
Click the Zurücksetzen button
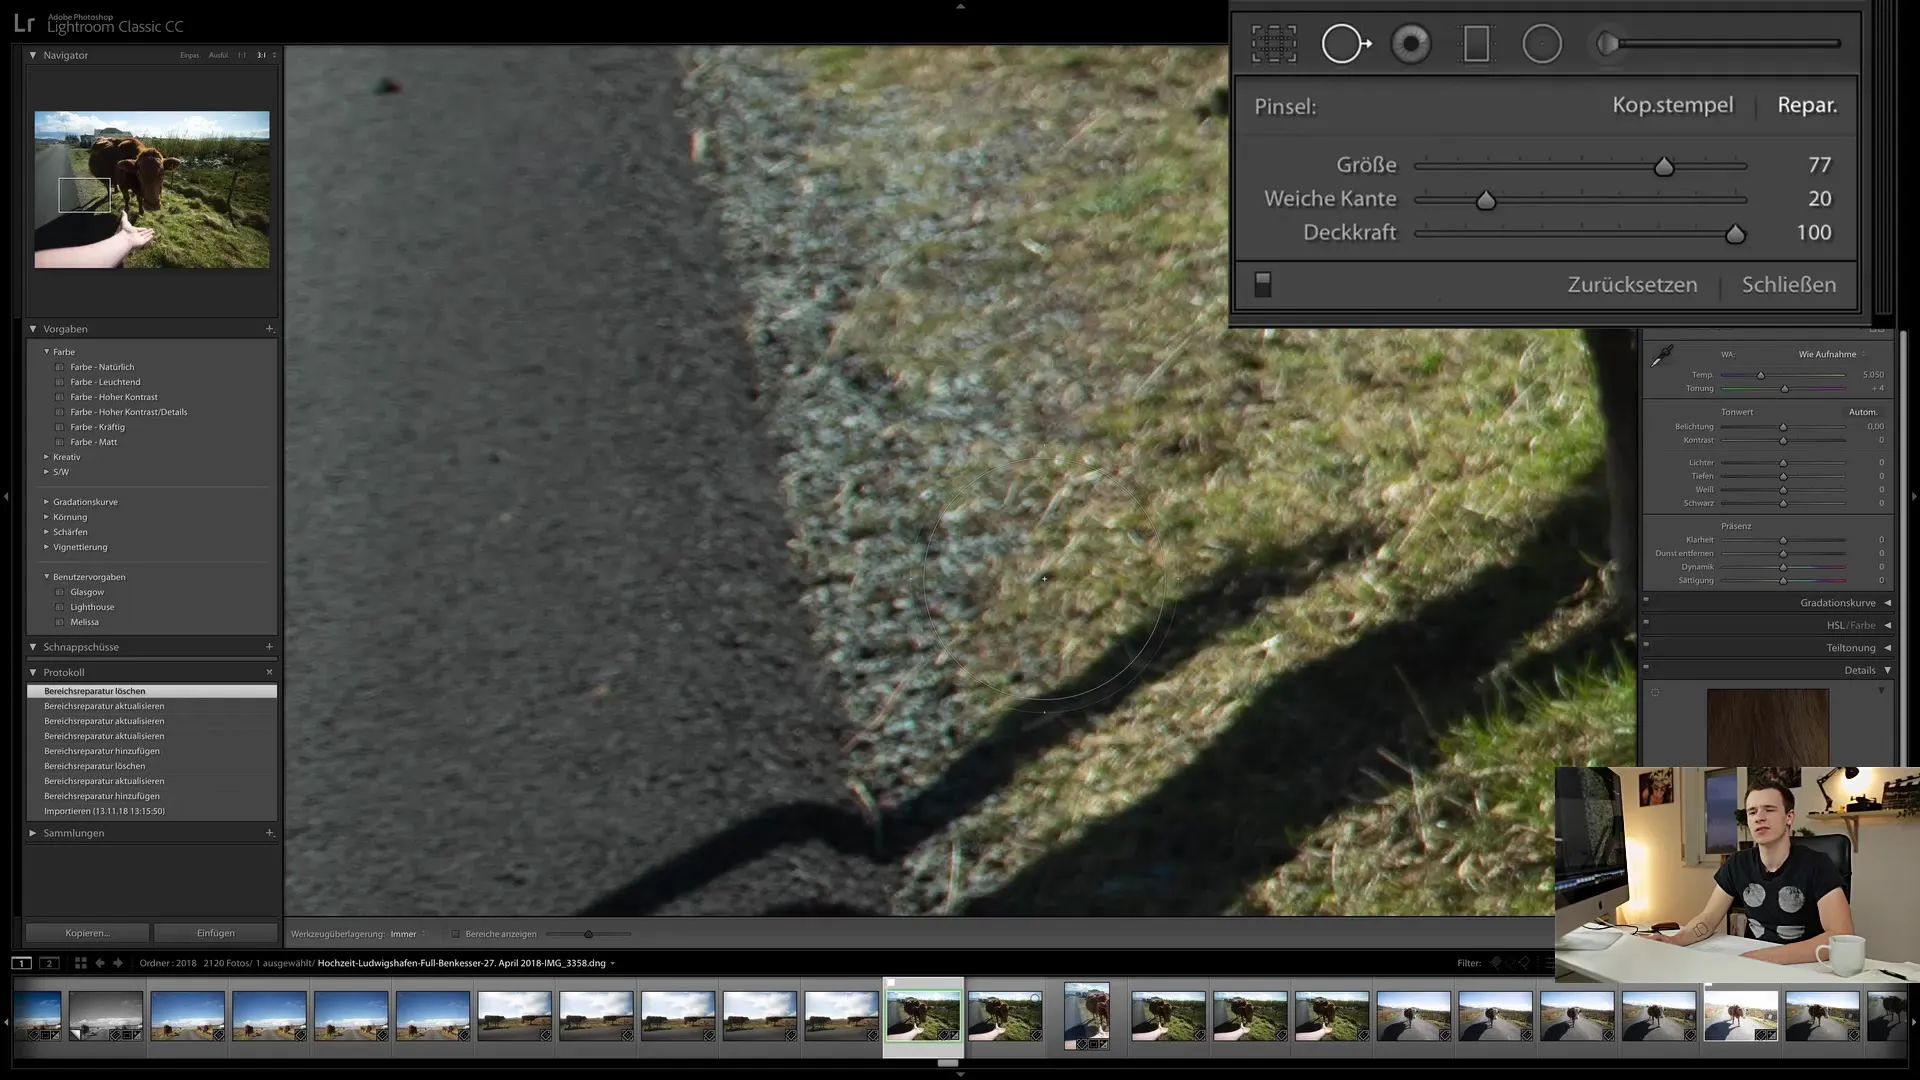[x=1632, y=285]
